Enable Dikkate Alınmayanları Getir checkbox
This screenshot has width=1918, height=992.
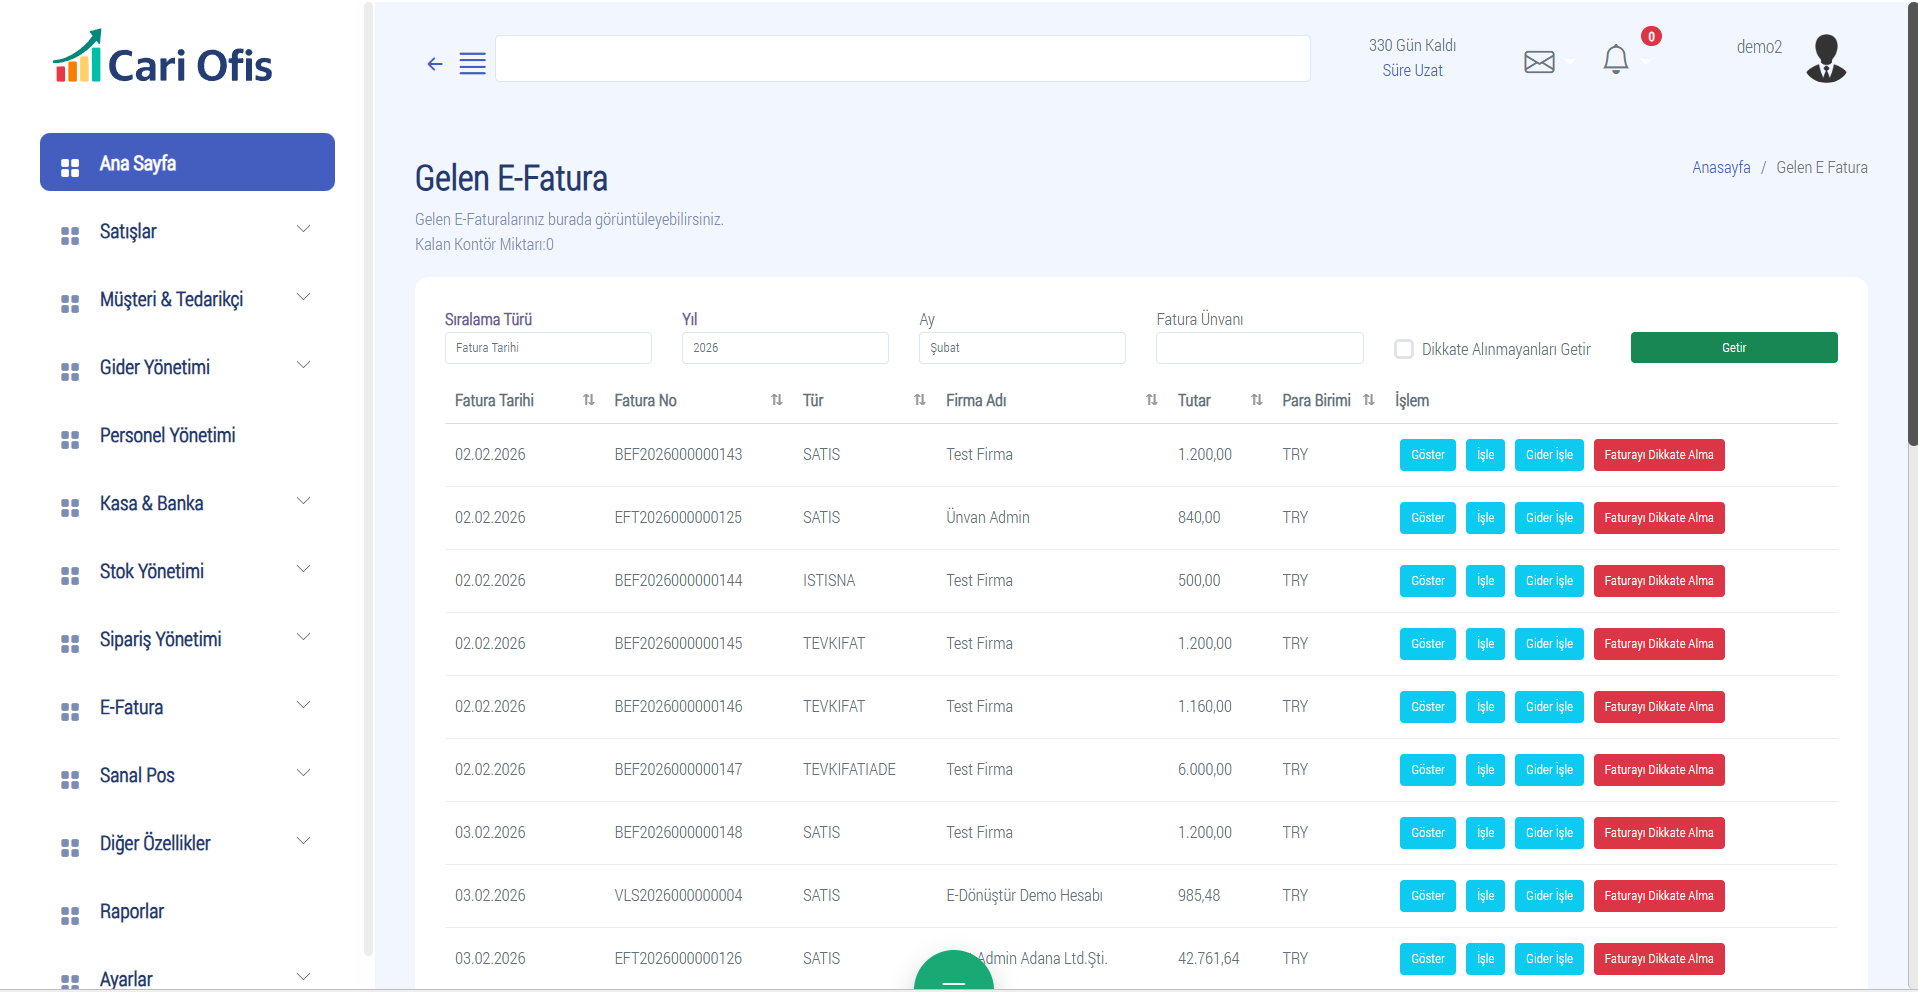tap(1404, 349)
